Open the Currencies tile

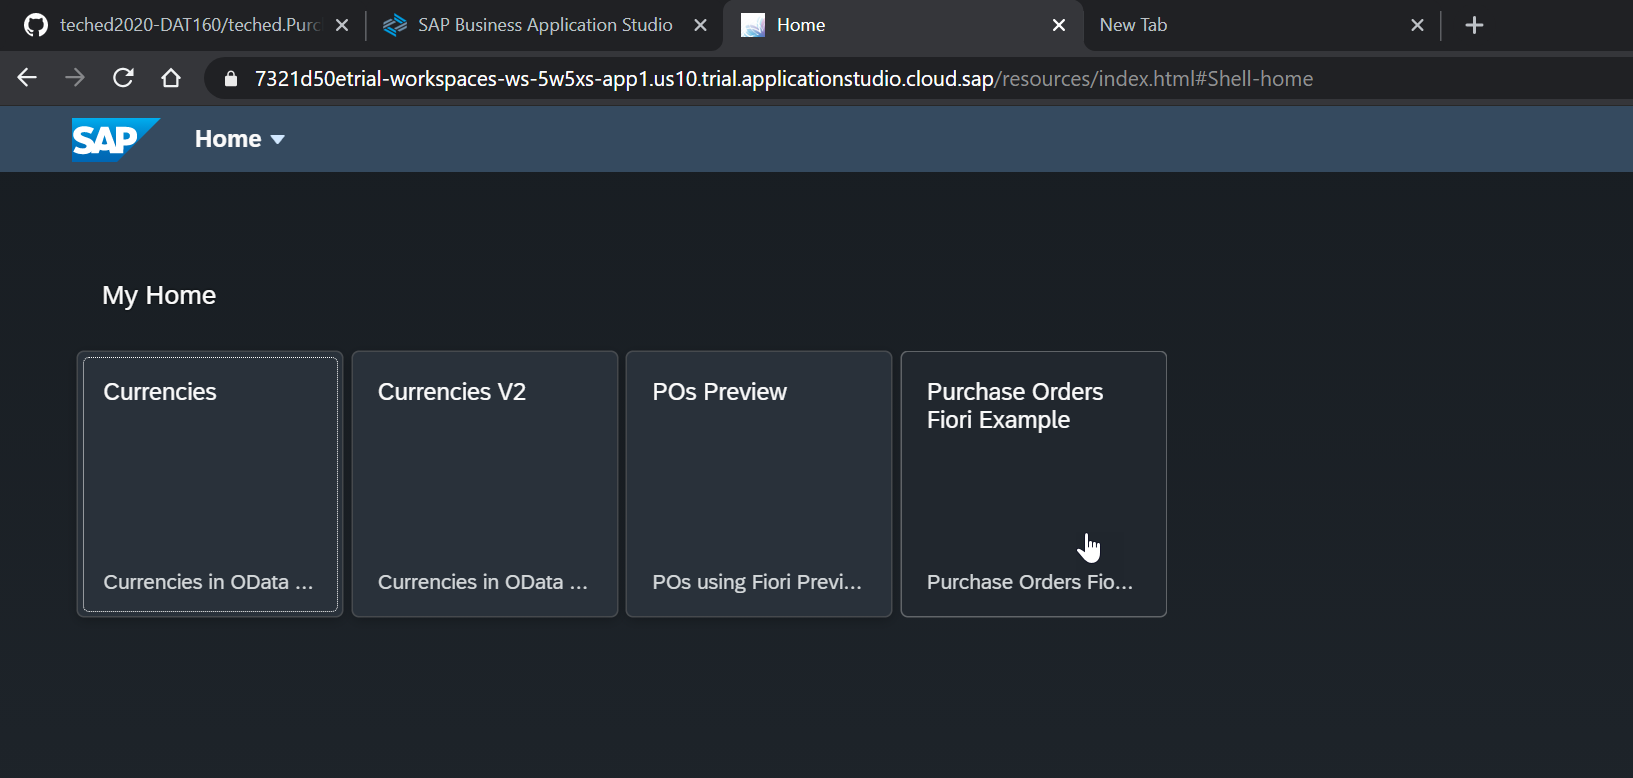pyautogui.click(x=210, y=484)
